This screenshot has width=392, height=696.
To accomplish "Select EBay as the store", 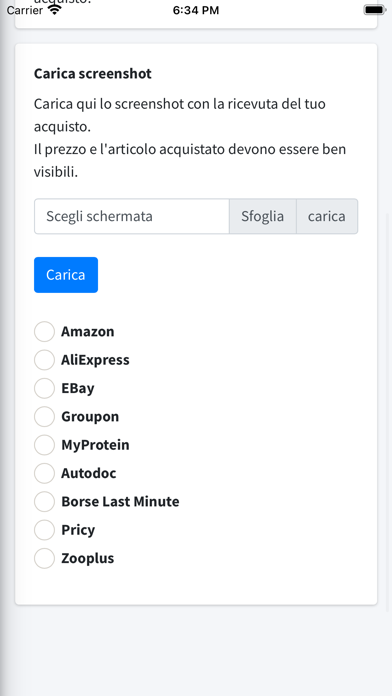I will click(x=44, y=388).
